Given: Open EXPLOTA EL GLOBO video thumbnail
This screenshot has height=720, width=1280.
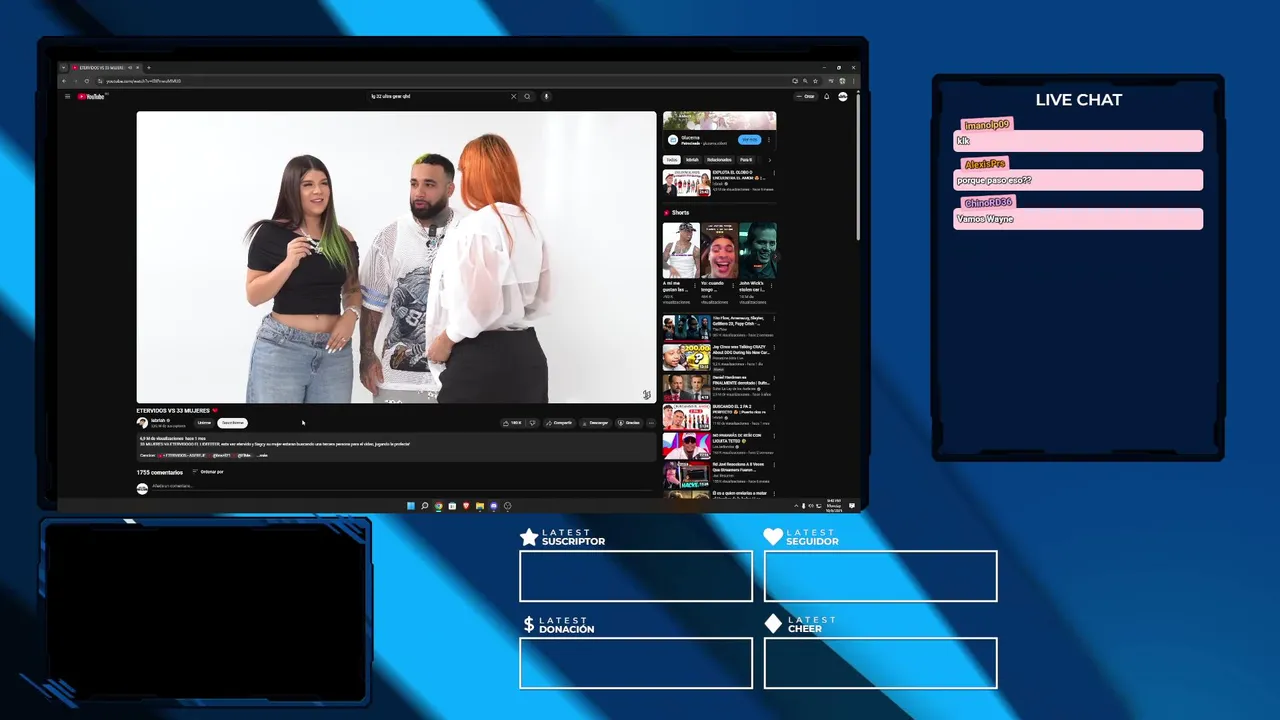Looking at the screenshot, I should [686, 183].
